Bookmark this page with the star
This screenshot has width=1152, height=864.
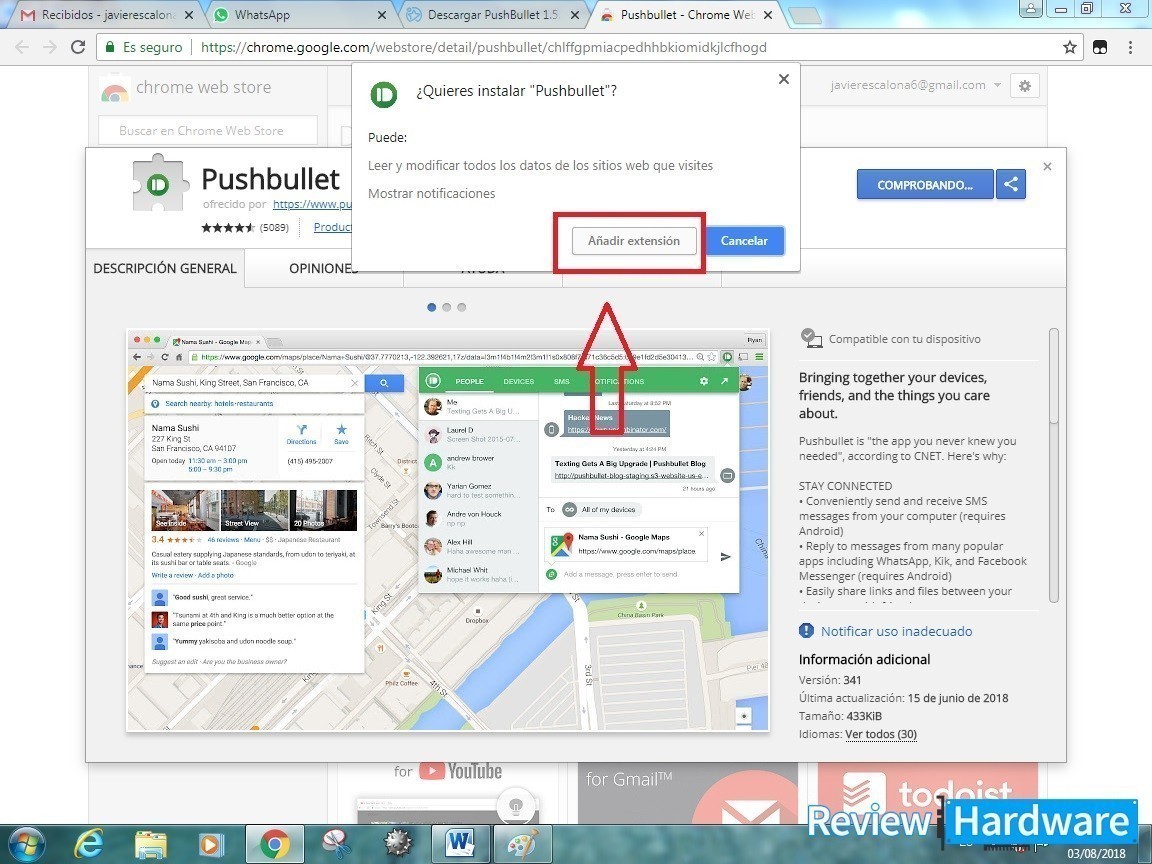[1070, 47]
